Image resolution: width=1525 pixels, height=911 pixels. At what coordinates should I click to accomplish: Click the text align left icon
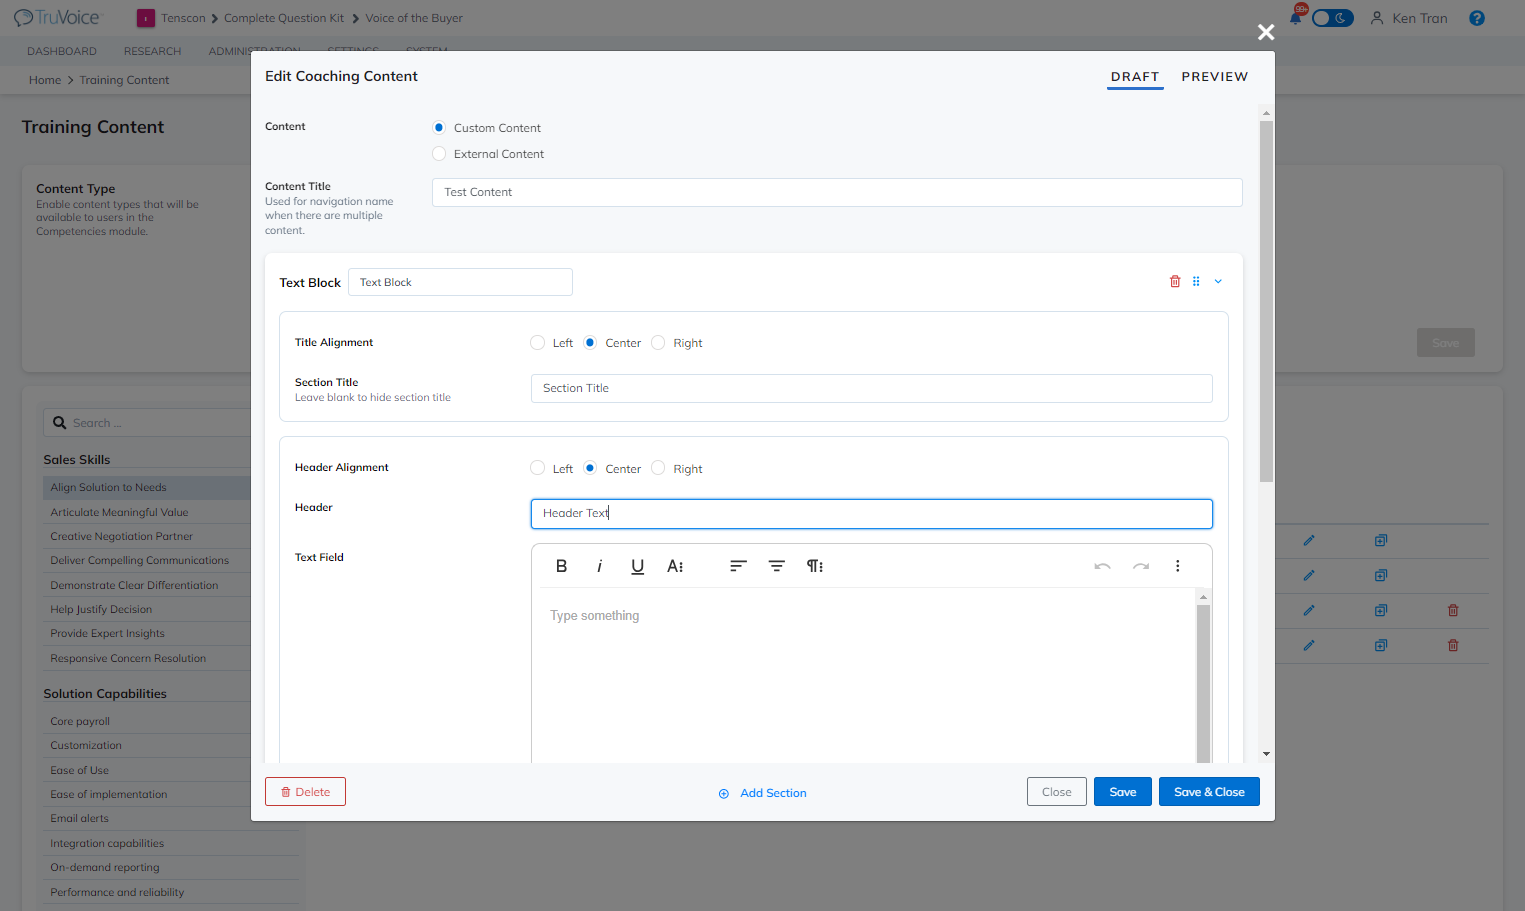click(738, 566)
